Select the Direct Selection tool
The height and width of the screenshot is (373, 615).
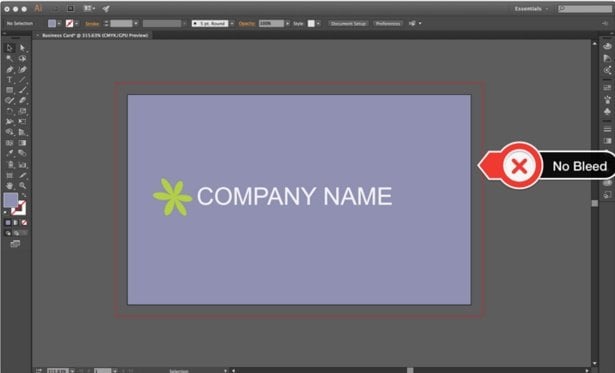22,48
